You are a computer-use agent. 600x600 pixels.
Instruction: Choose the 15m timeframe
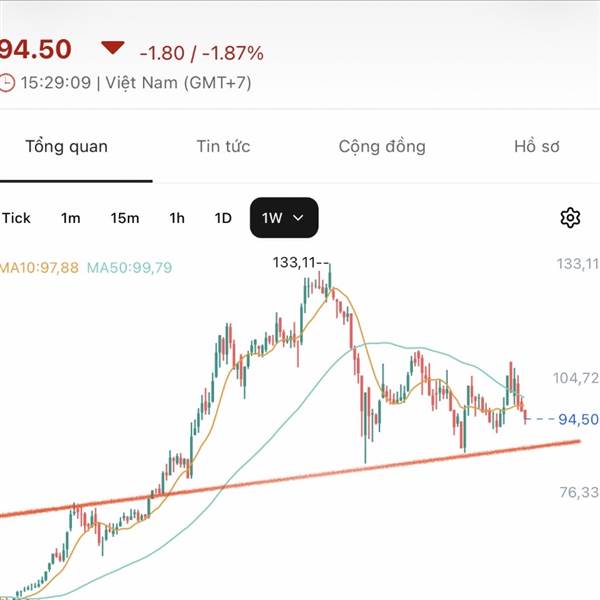(x=125, y=218)
